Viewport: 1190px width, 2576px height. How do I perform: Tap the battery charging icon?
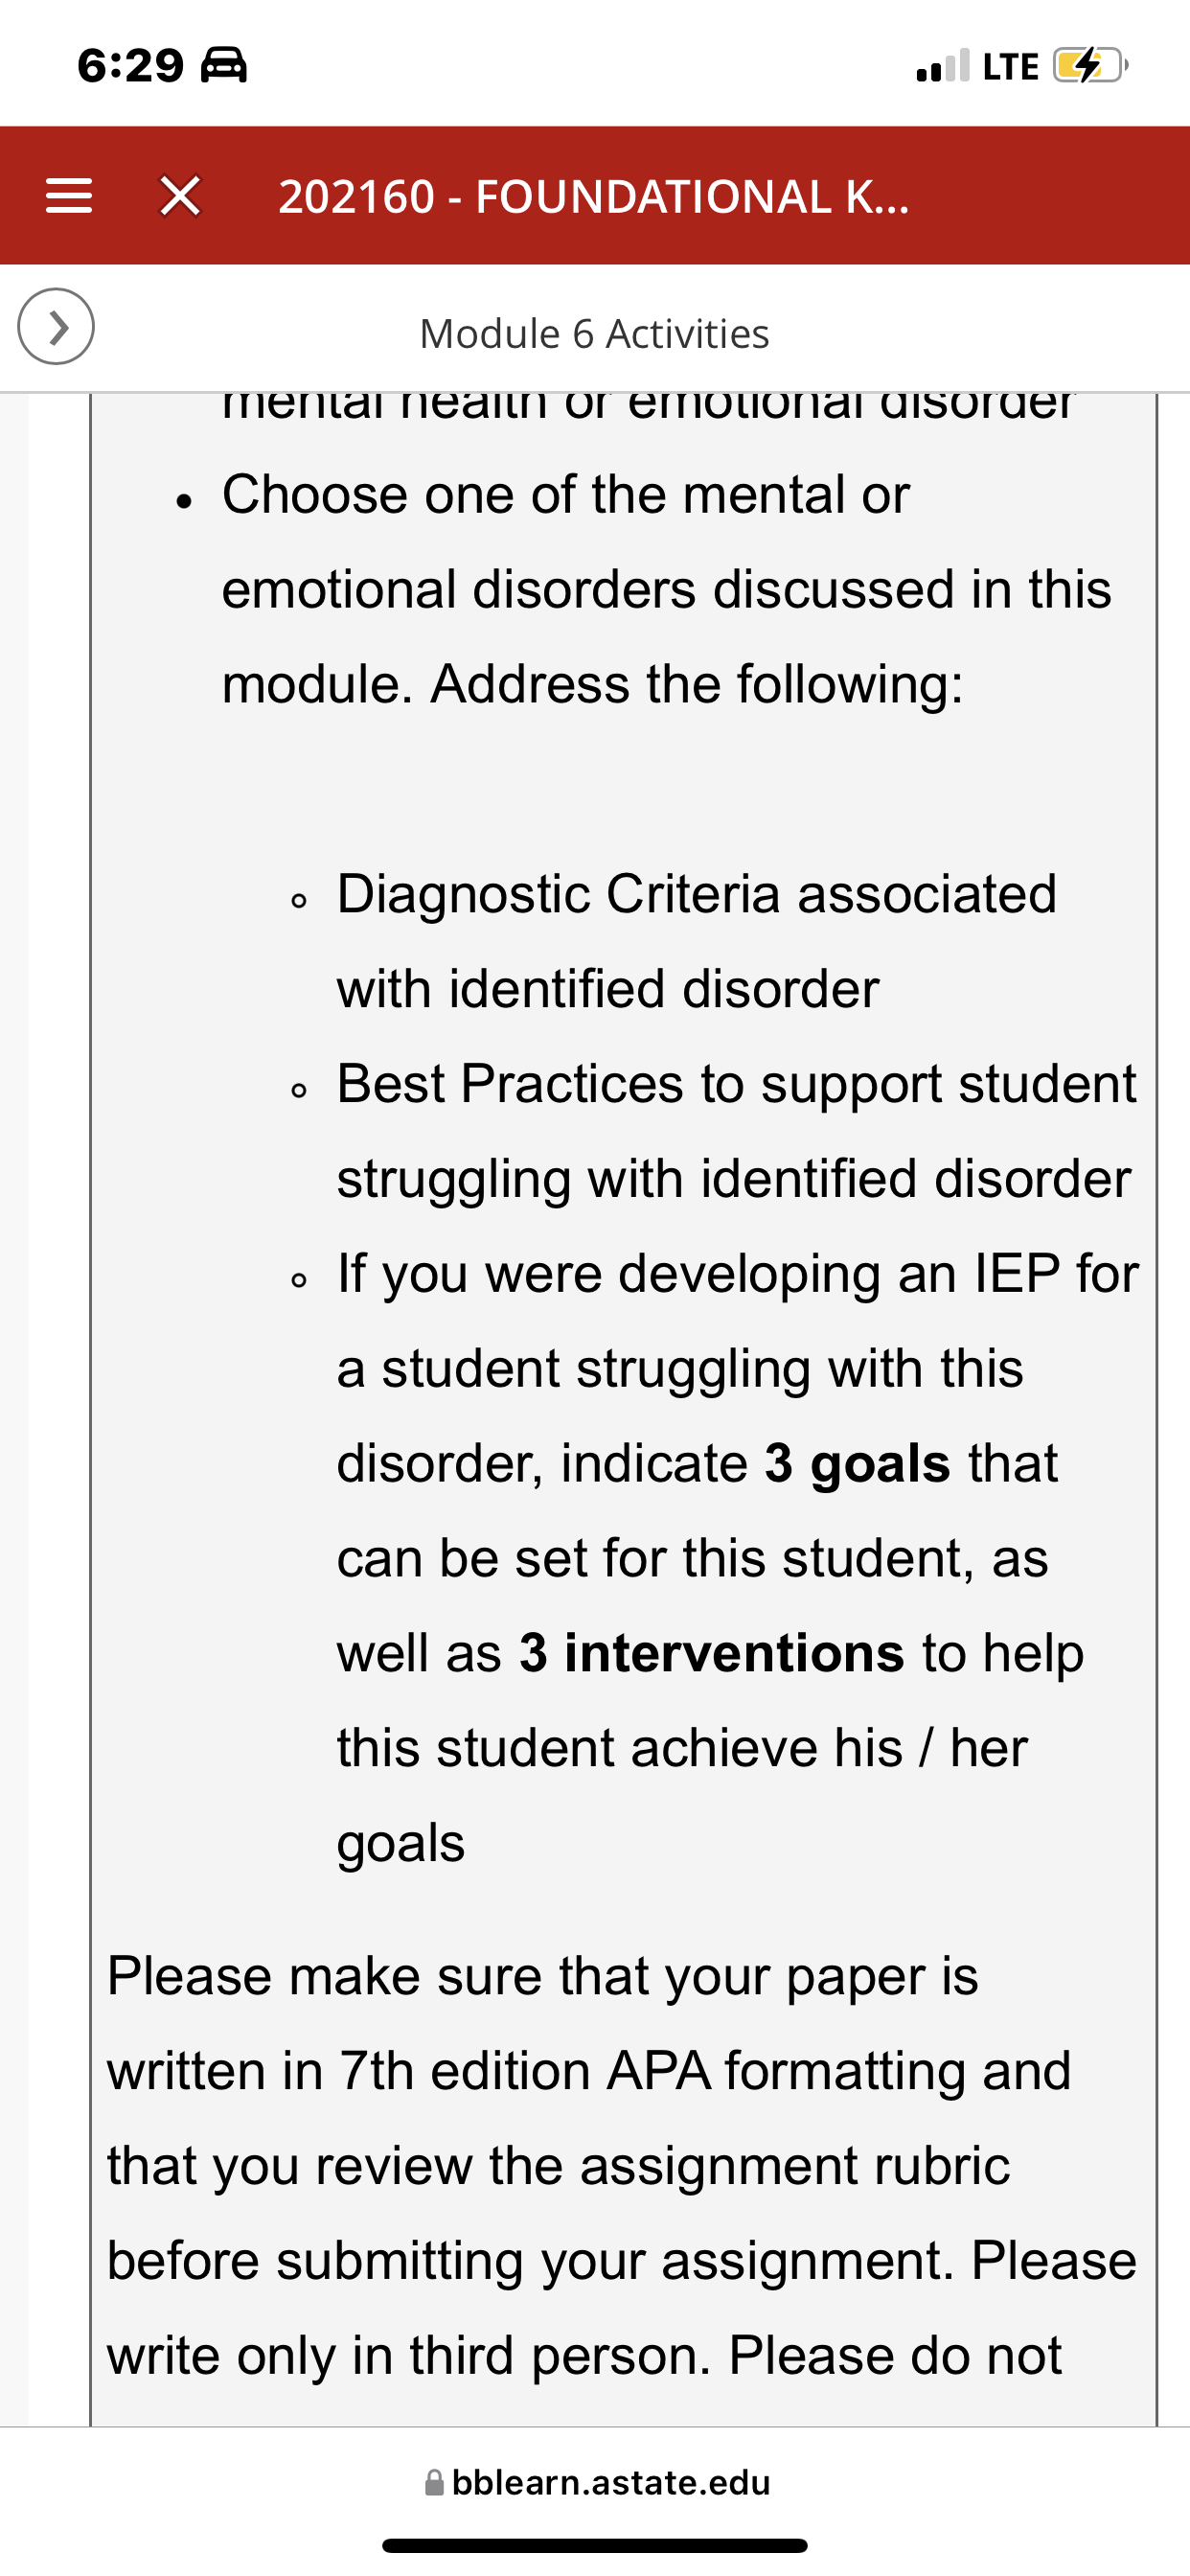point(1090,66)
